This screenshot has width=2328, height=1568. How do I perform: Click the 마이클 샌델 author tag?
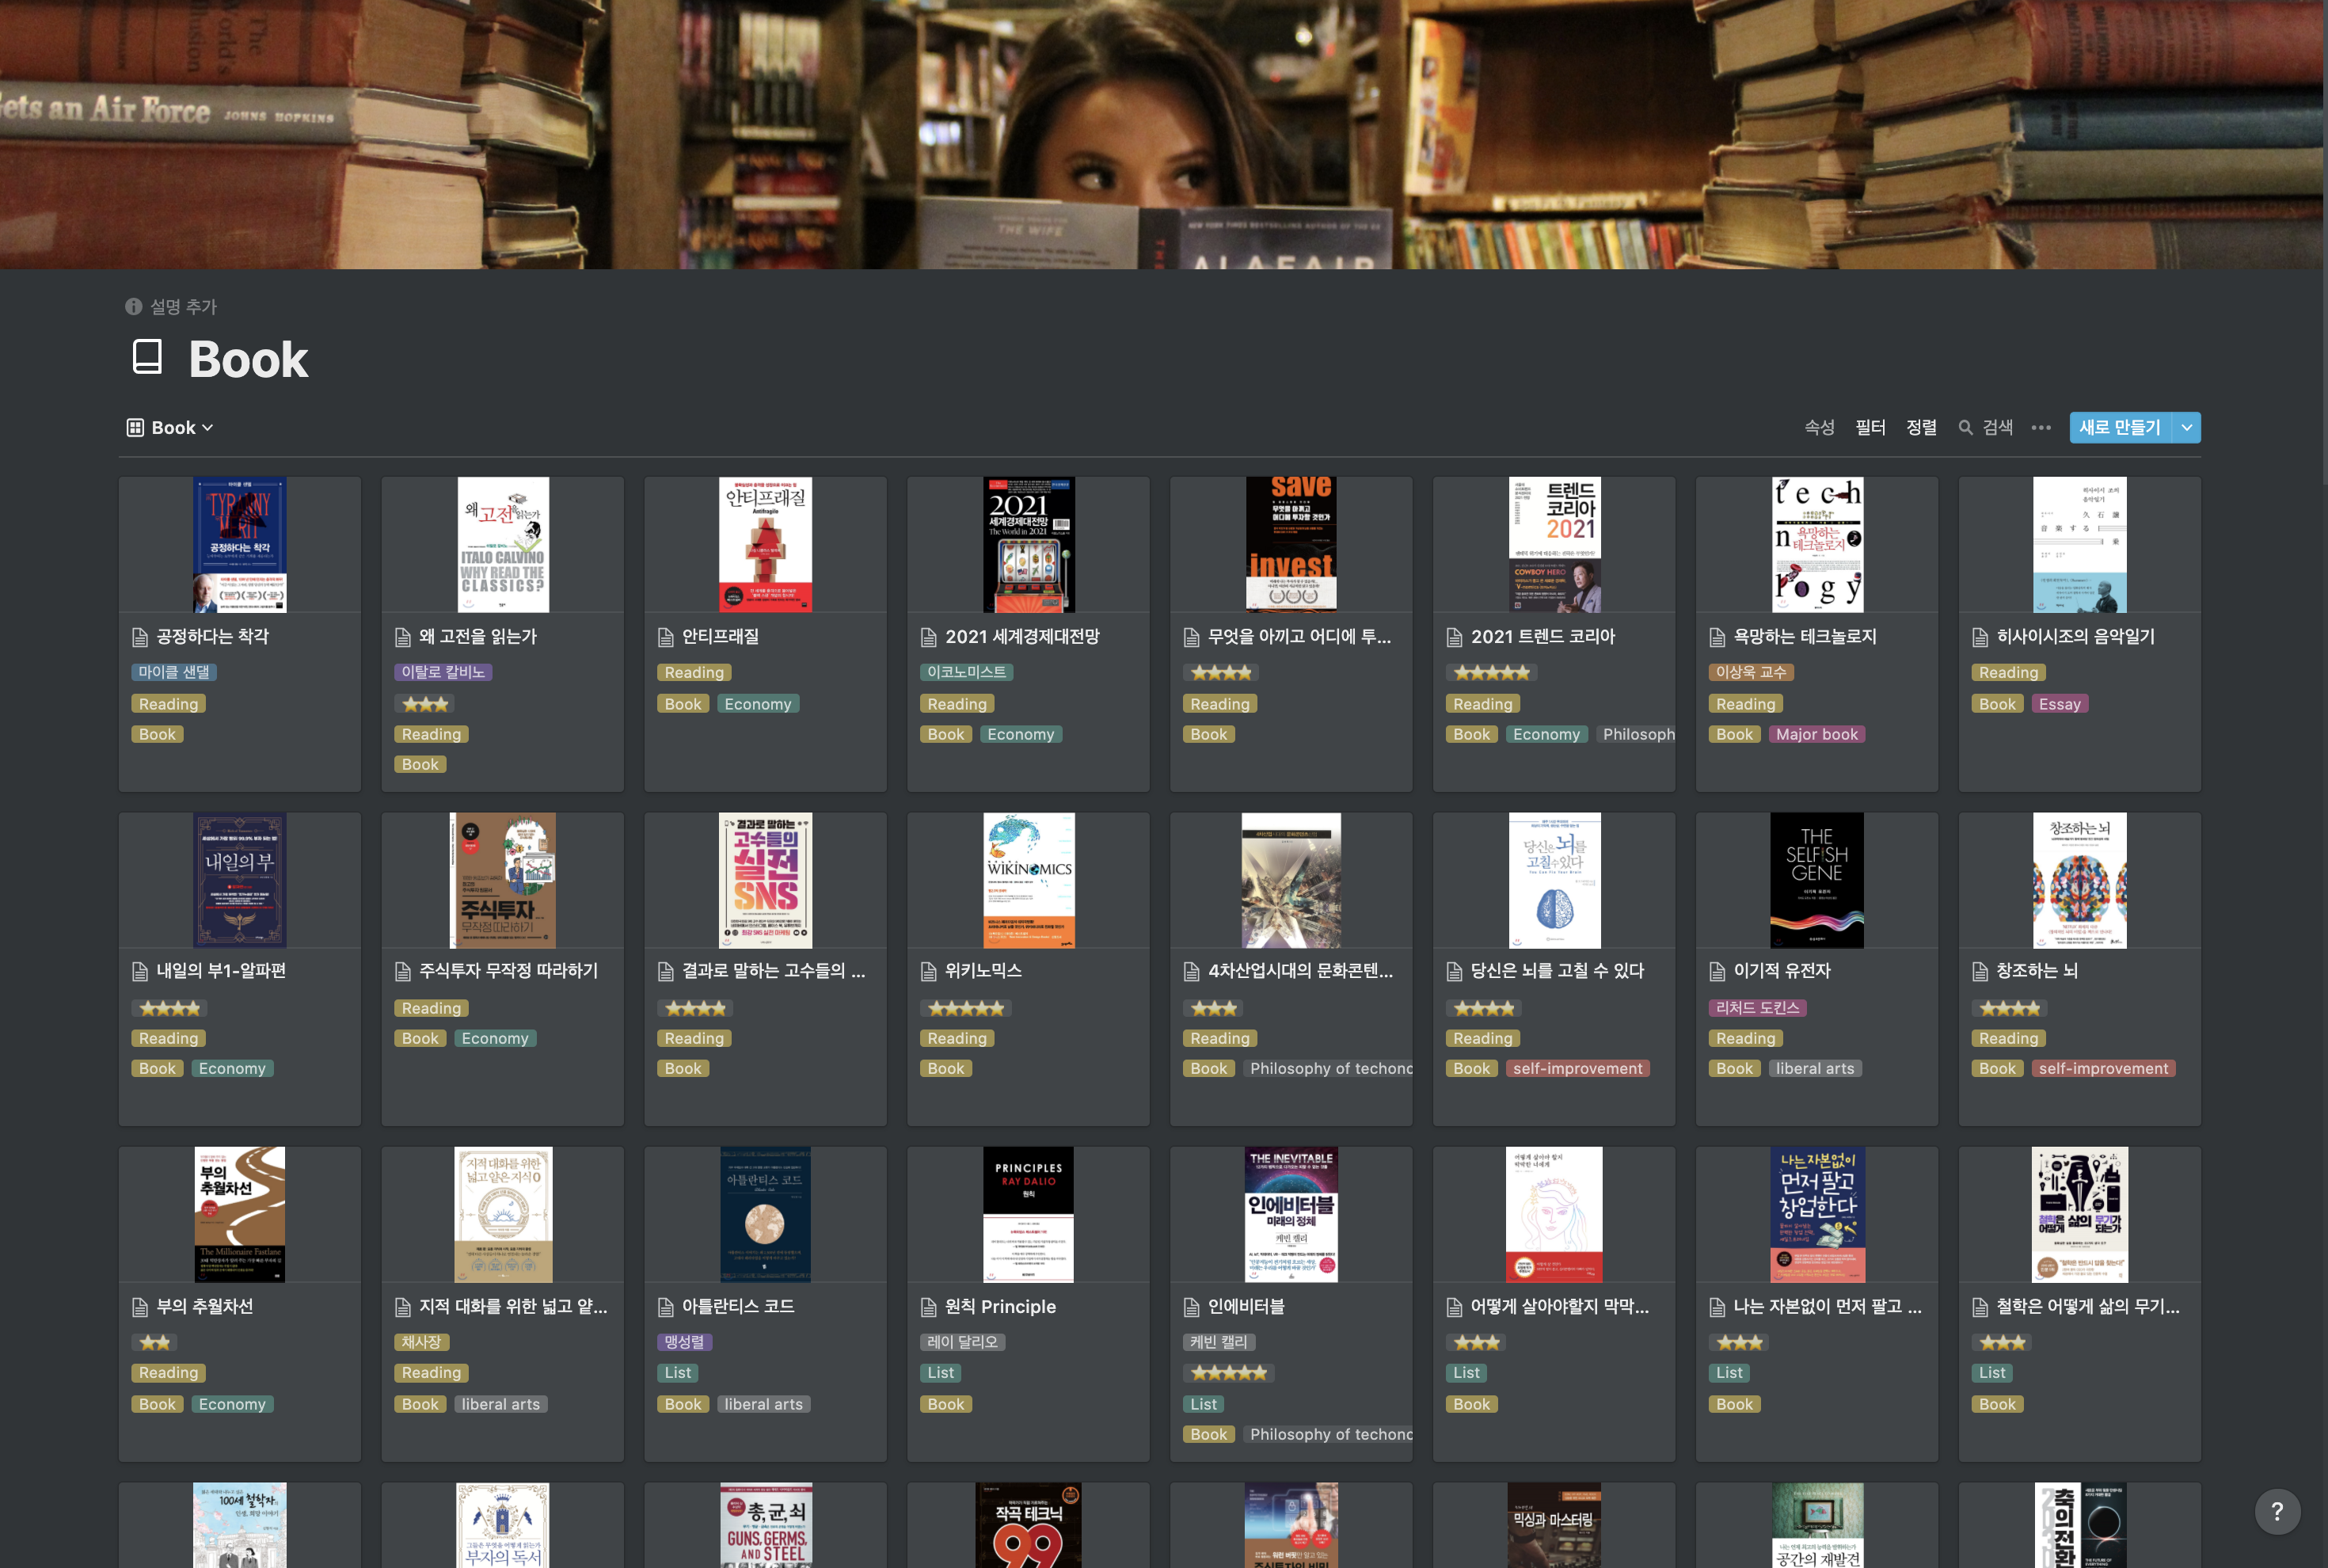point(174,672)
